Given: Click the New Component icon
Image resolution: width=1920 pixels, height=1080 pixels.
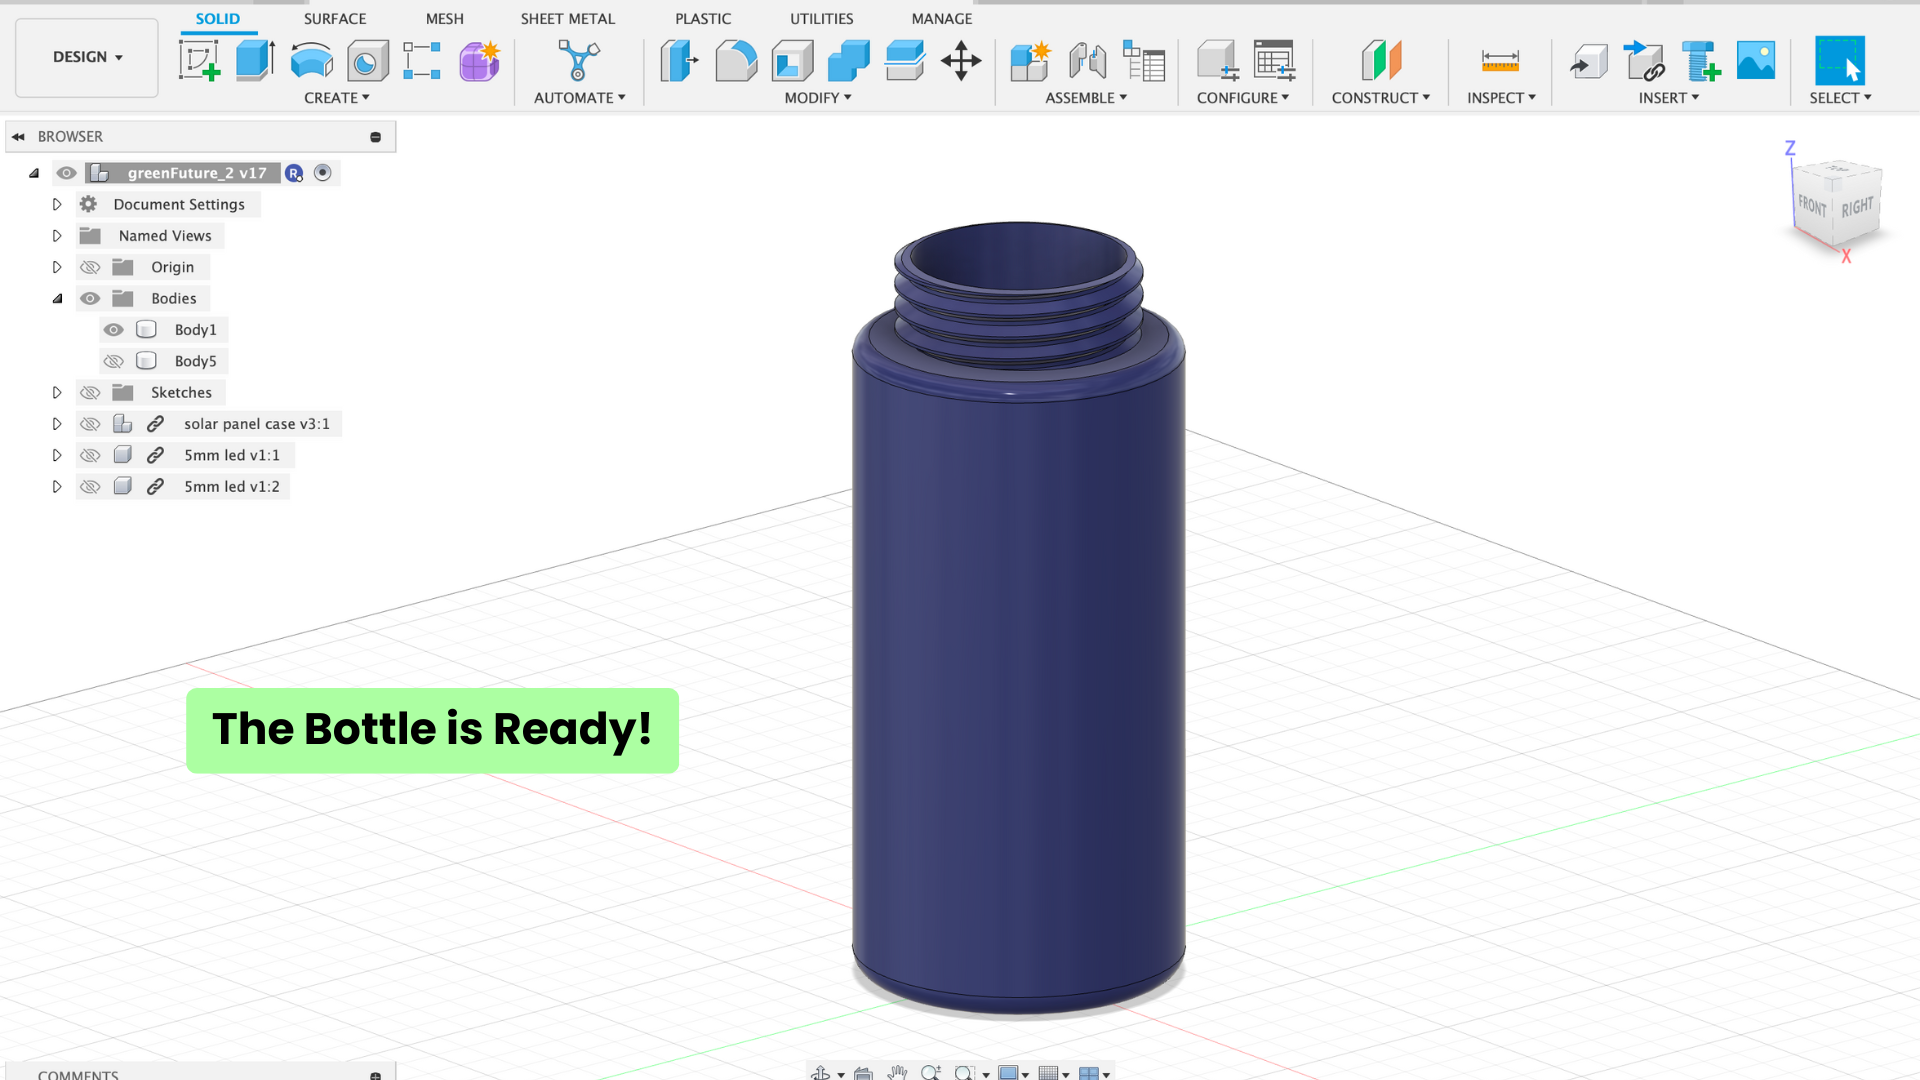Looking at the screenshot, I should [x=1030, y=61].
